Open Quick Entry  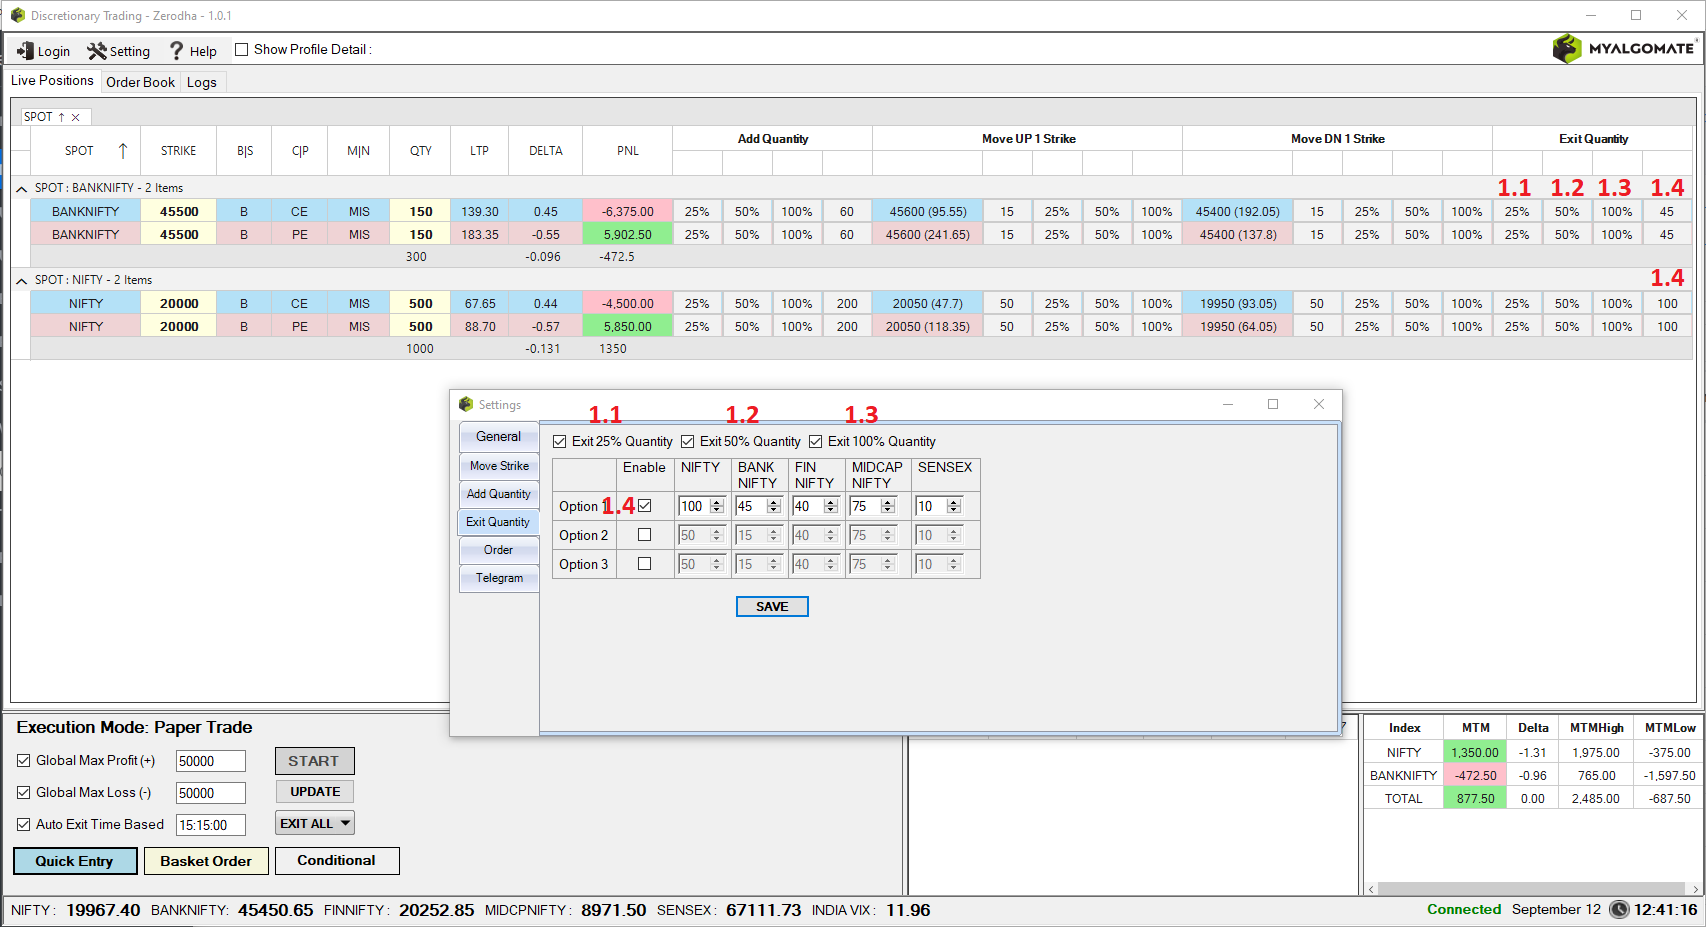[75, 861]
